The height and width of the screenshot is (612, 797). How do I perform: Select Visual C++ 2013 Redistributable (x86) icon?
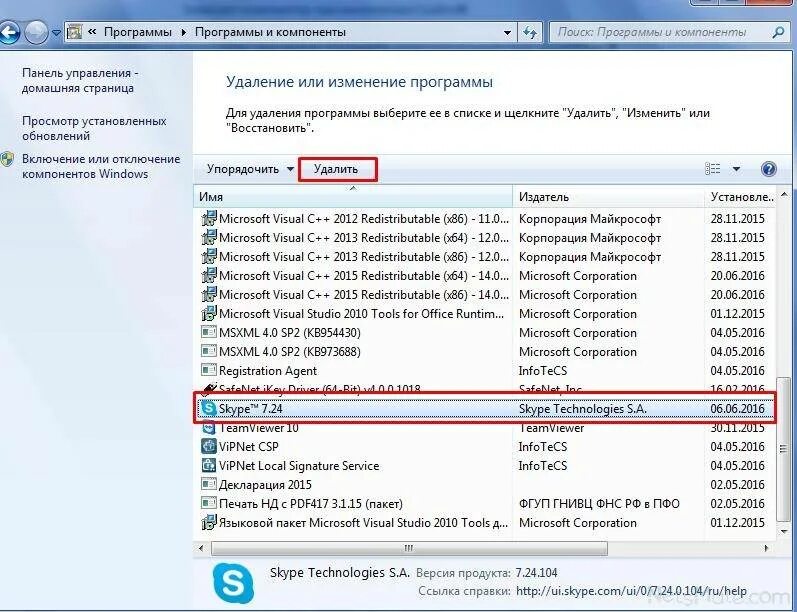point(209,257)
